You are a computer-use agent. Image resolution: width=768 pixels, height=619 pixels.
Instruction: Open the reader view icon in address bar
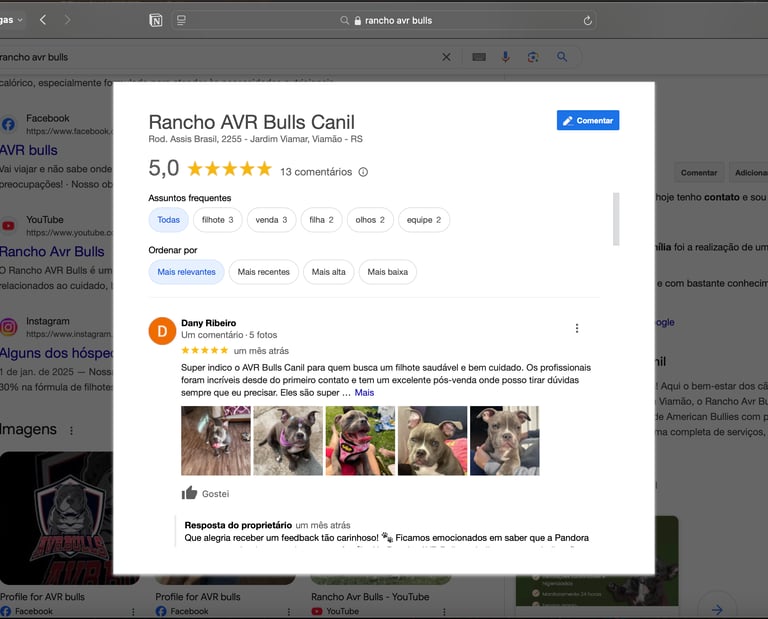point(181,20)
